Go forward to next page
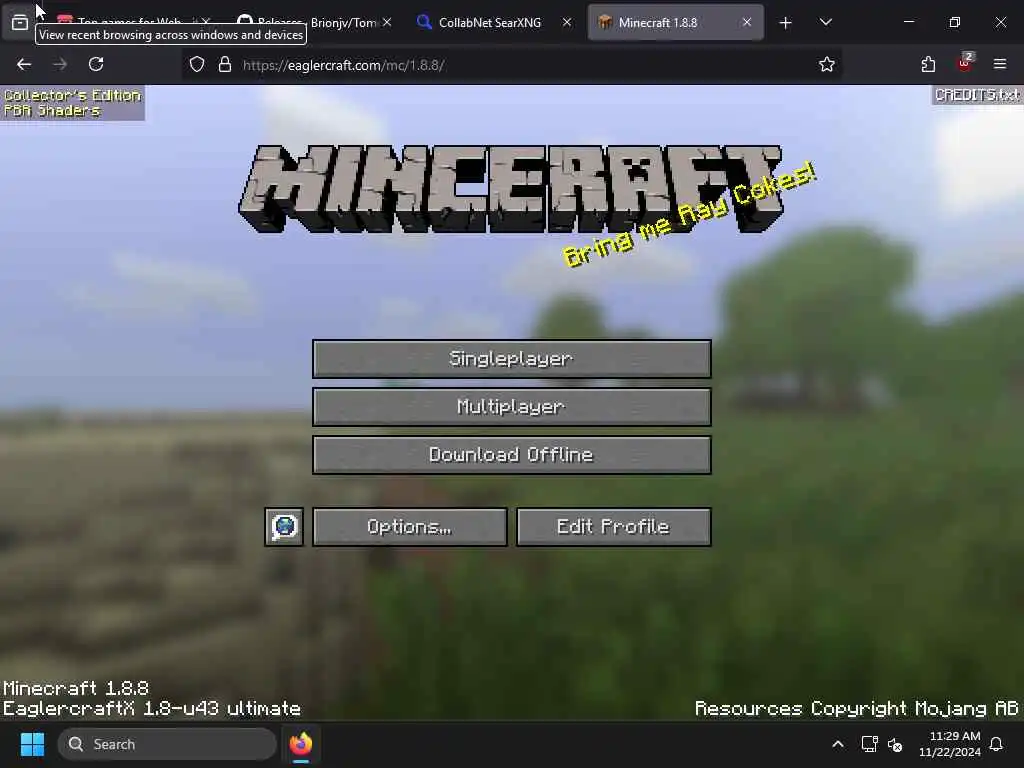This screenshot has width=1024, height=768. 60,64
